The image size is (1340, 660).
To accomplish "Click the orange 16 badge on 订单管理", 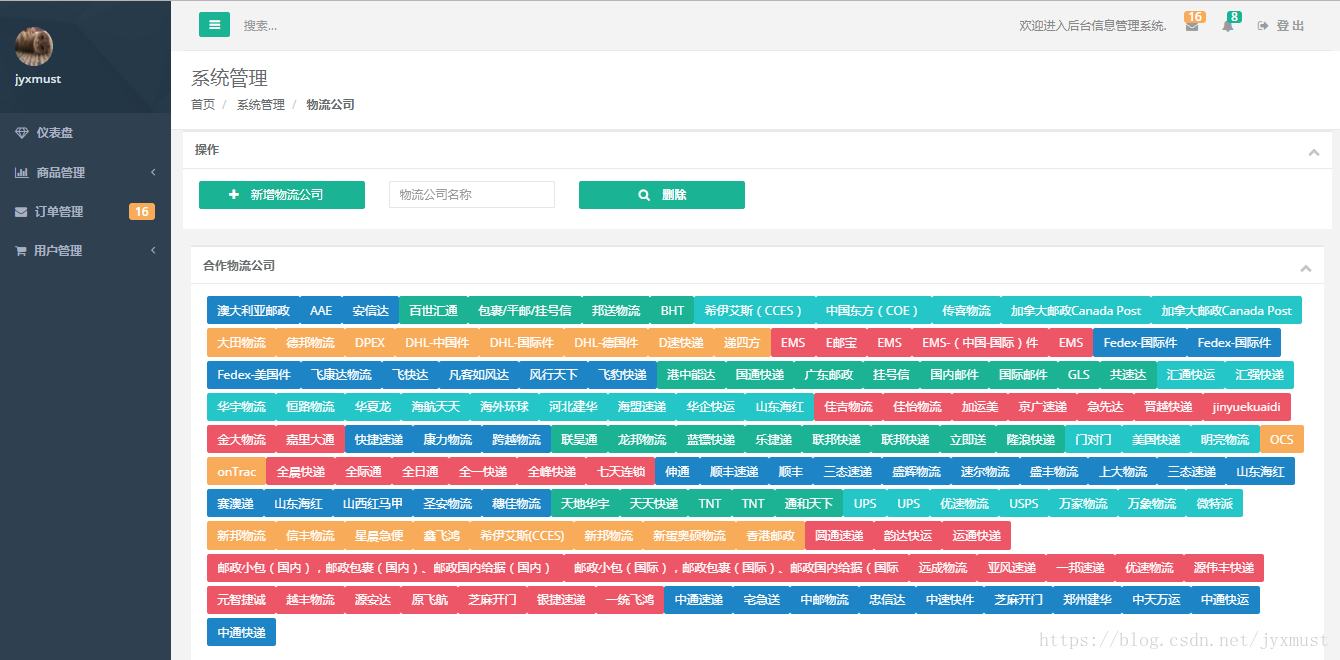I will click(142, 211).
